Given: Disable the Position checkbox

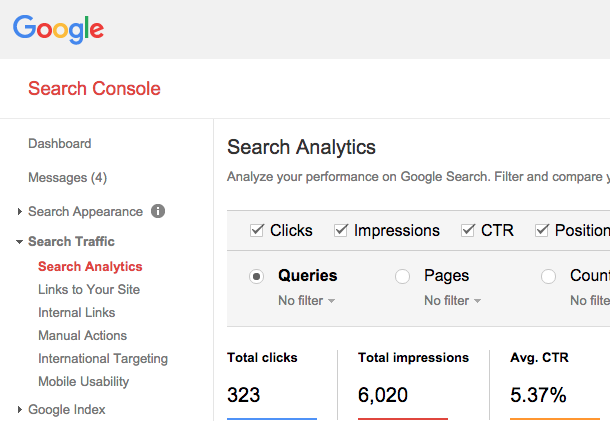Looking at the screenshot, I should 542,230.
